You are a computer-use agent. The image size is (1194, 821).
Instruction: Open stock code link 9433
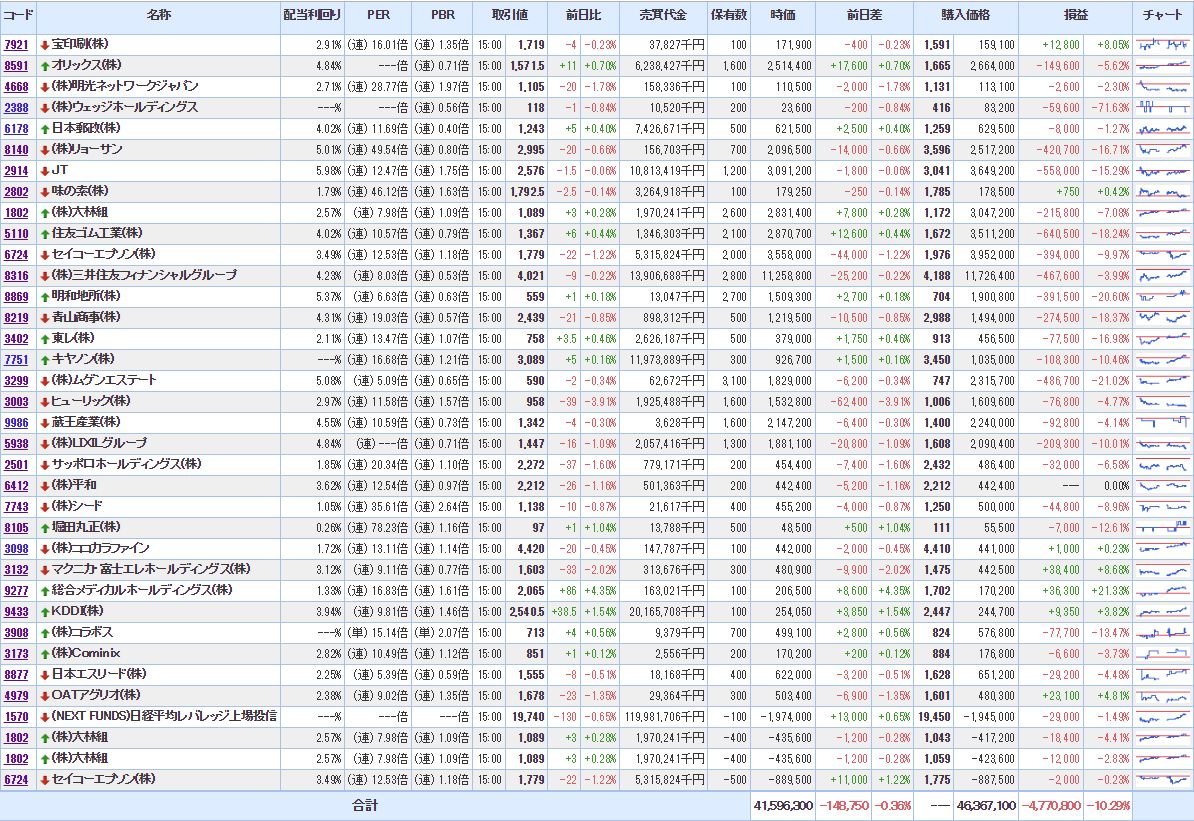tap(16, 611)
